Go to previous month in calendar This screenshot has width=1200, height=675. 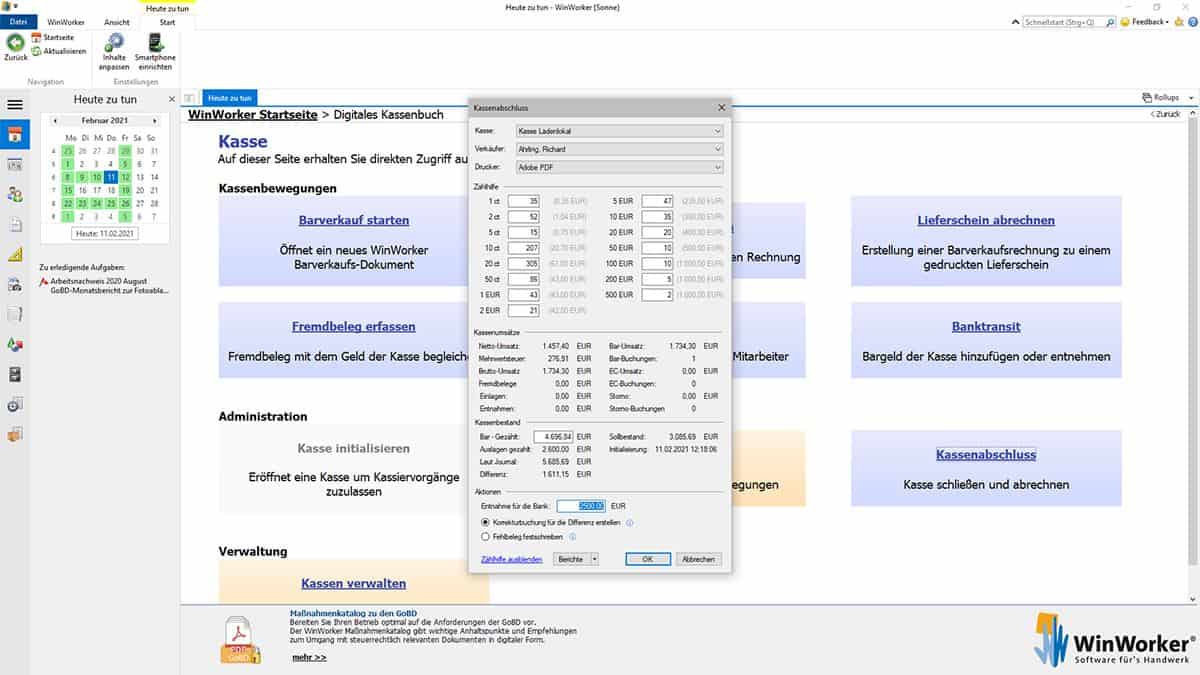pos(57,120)
